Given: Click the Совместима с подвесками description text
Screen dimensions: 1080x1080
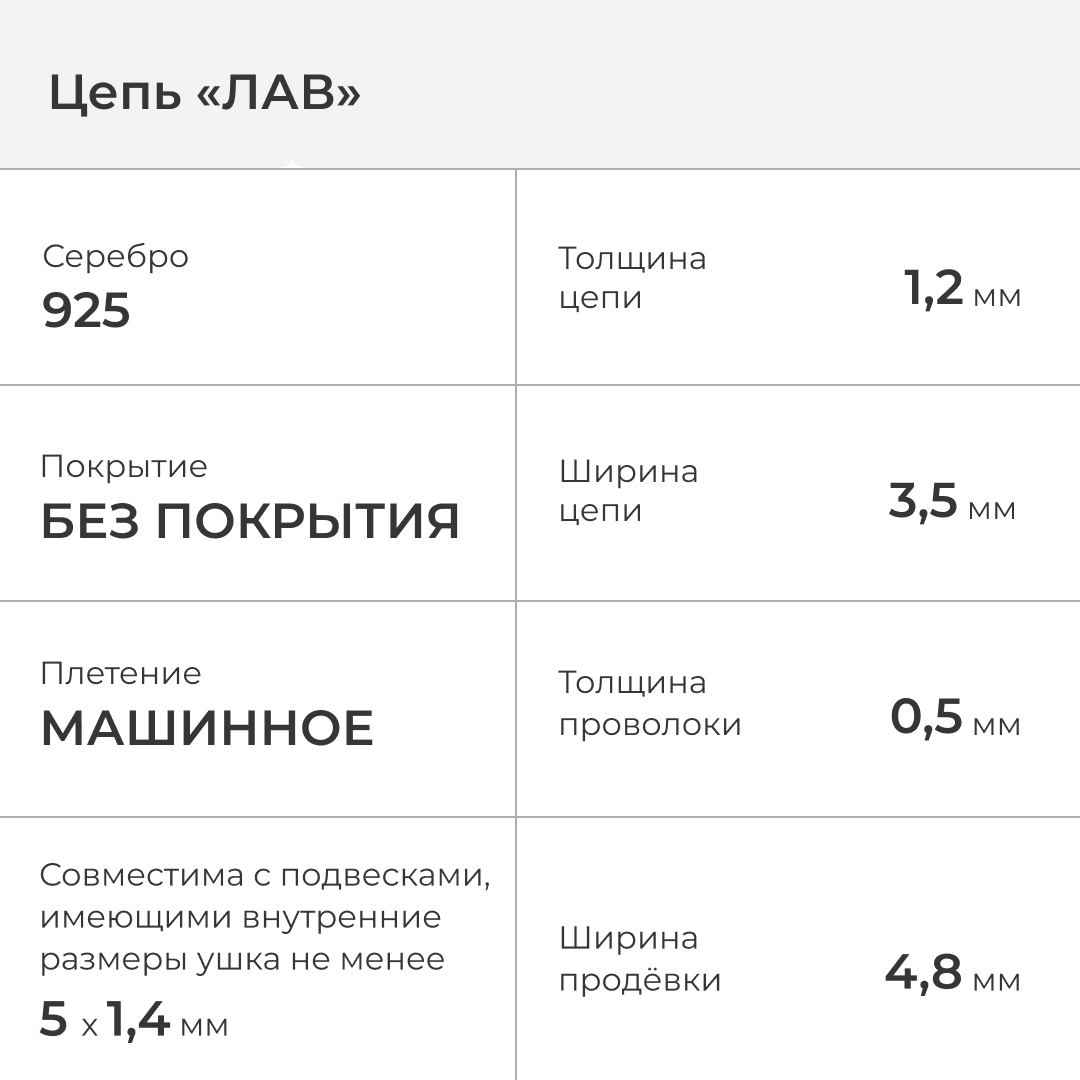Looking at the screenshot, I should (265, 917).
